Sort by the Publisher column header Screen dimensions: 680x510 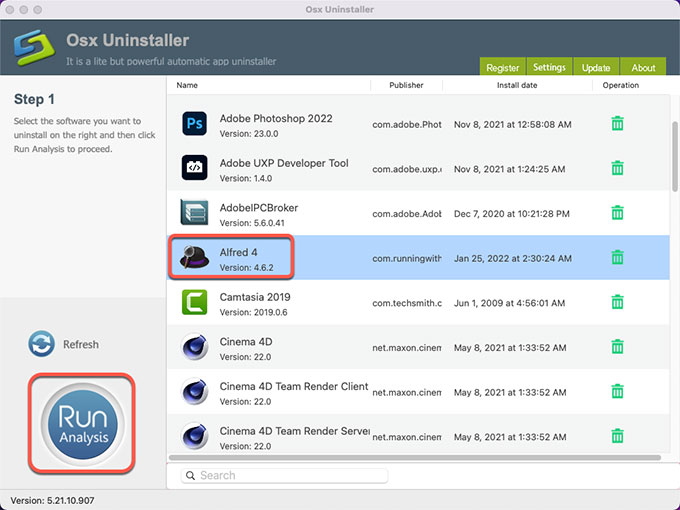pos(406,85)
